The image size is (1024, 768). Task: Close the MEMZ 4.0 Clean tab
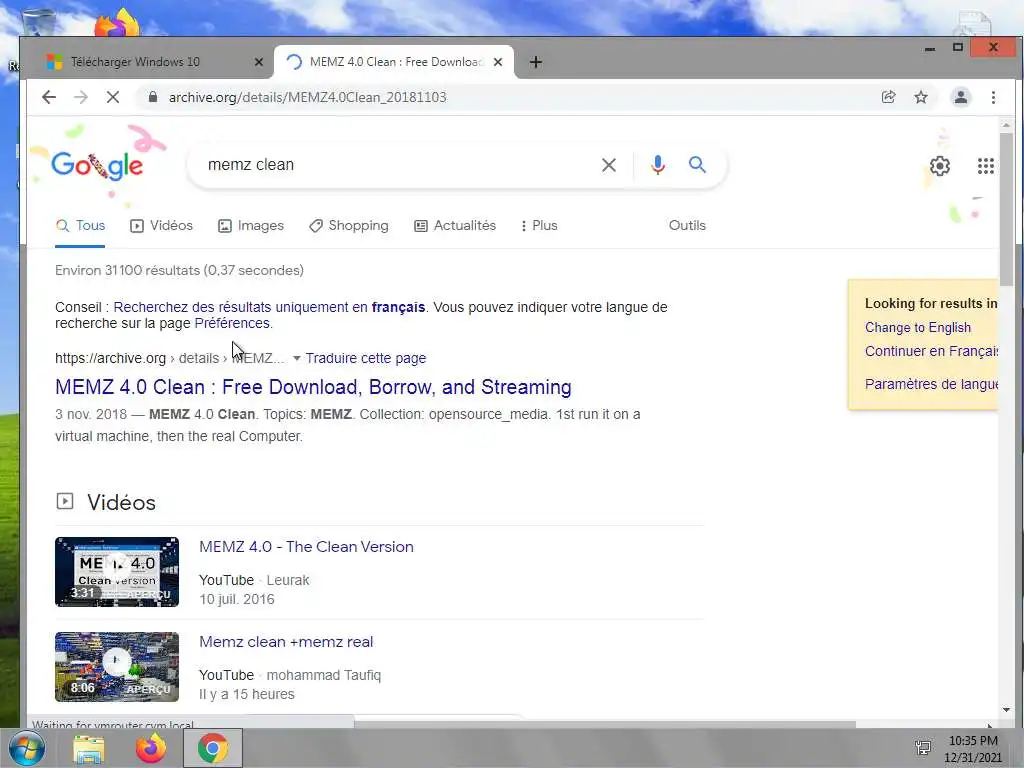coord(498,62)
